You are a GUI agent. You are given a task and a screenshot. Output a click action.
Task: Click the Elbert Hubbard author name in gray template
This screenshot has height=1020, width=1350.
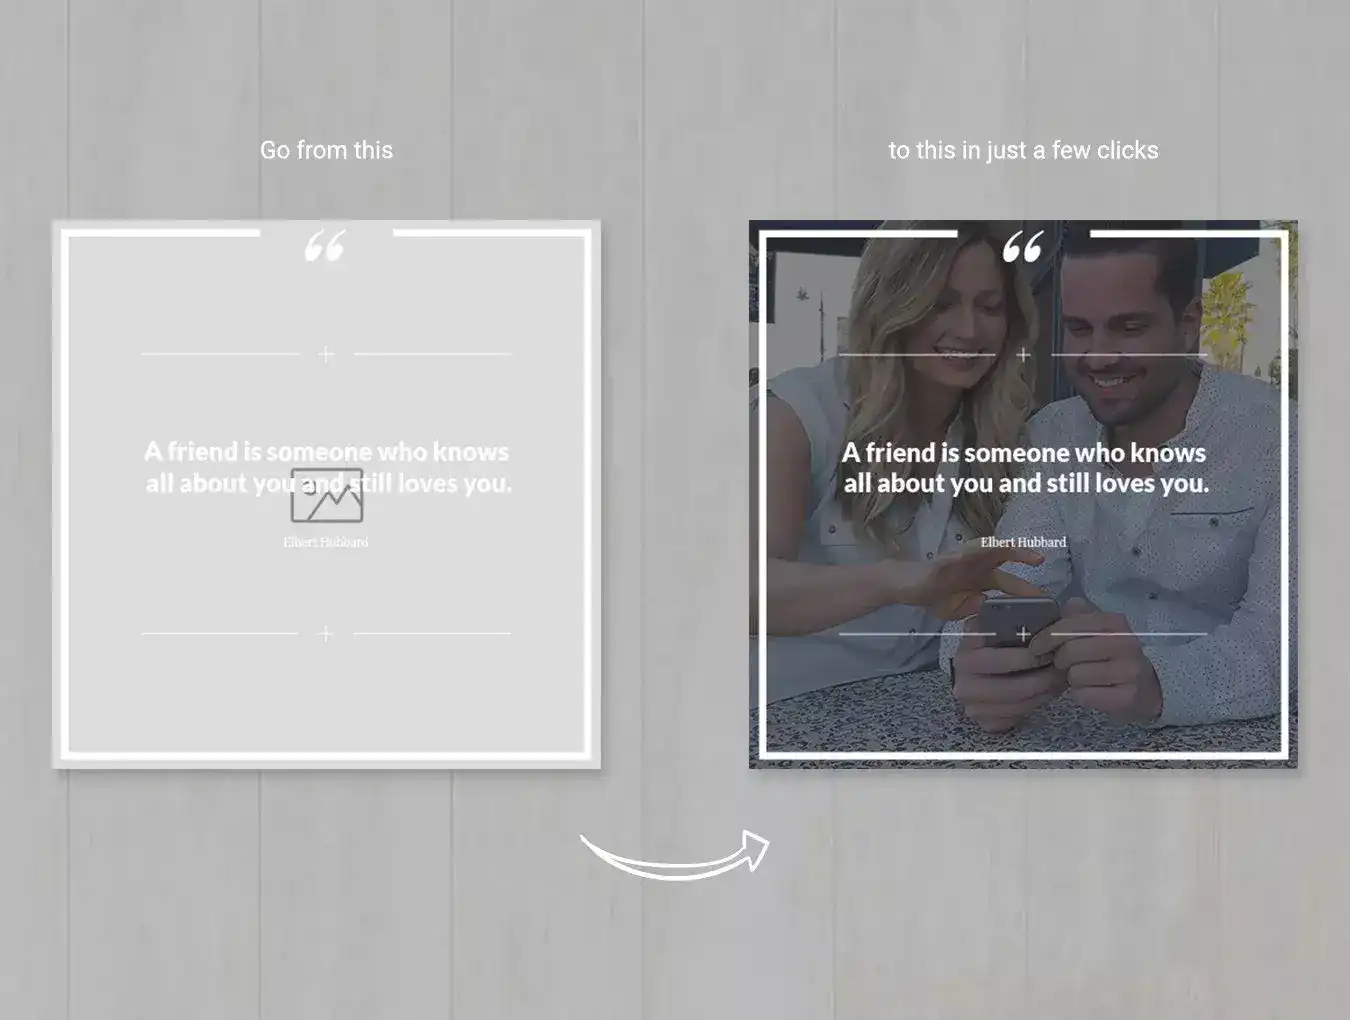(x=325, y=542)
